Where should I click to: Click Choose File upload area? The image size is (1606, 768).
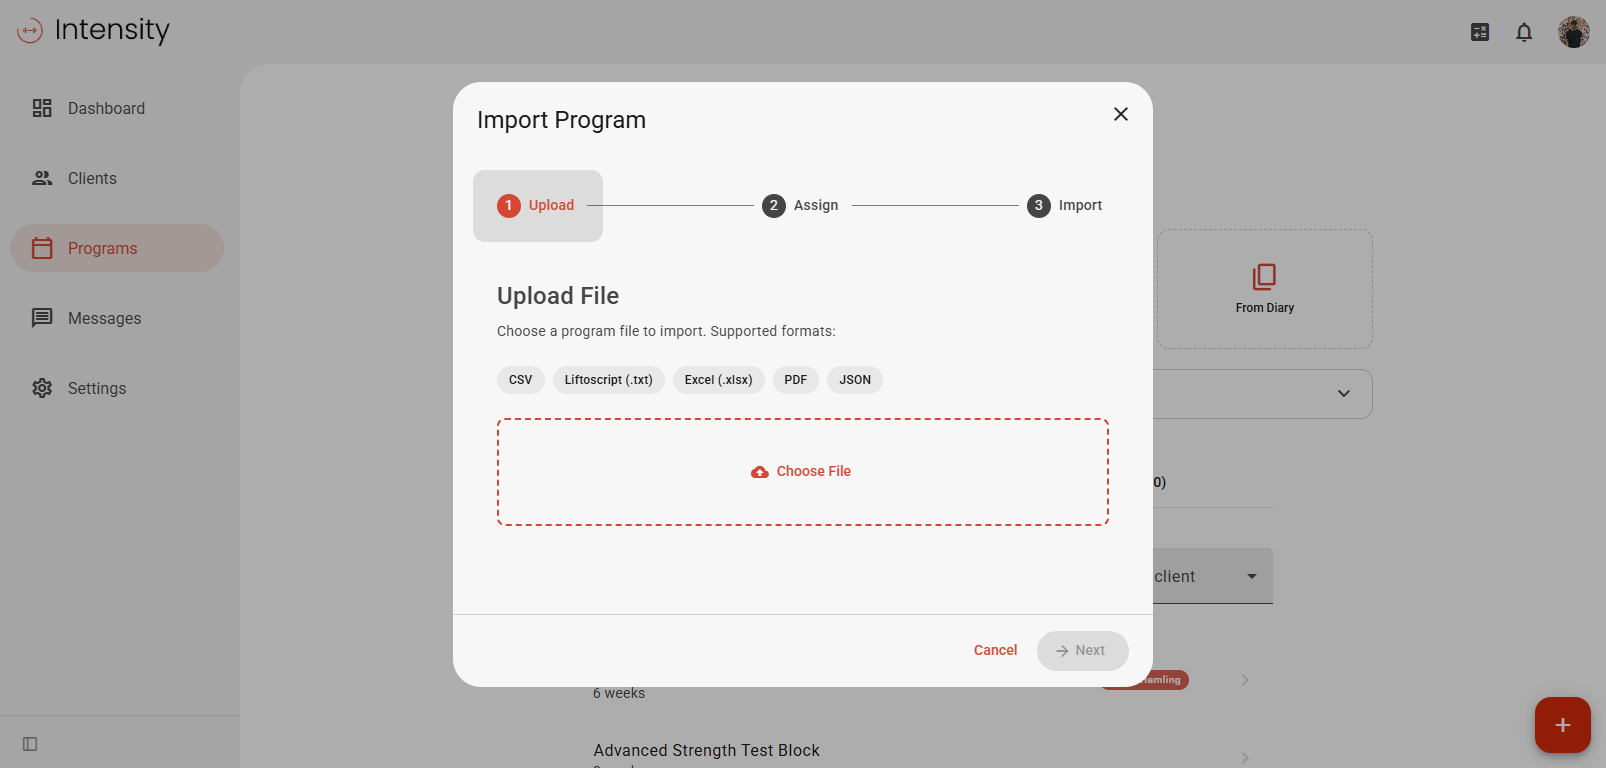click(802, 472)
